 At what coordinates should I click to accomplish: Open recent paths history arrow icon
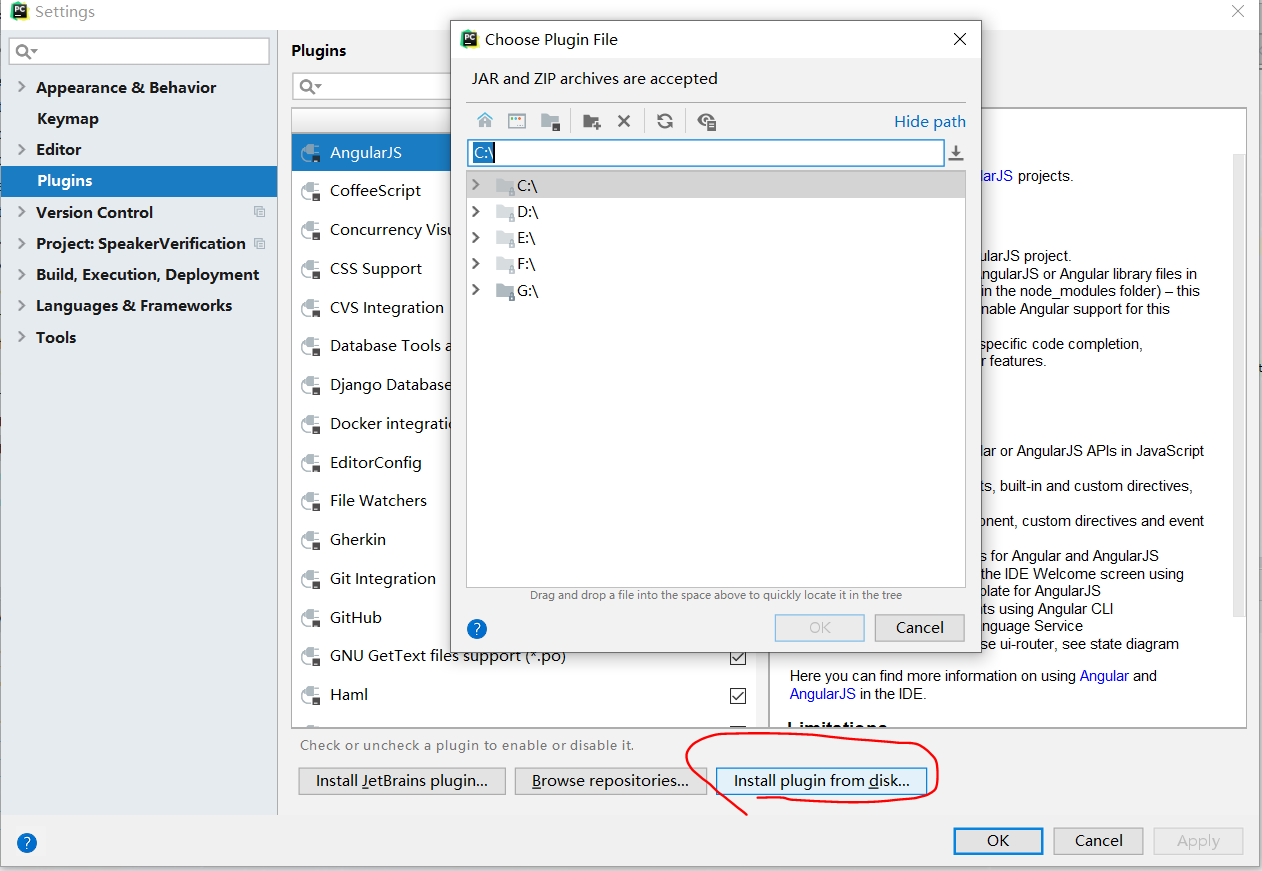[x=956, y=153]
